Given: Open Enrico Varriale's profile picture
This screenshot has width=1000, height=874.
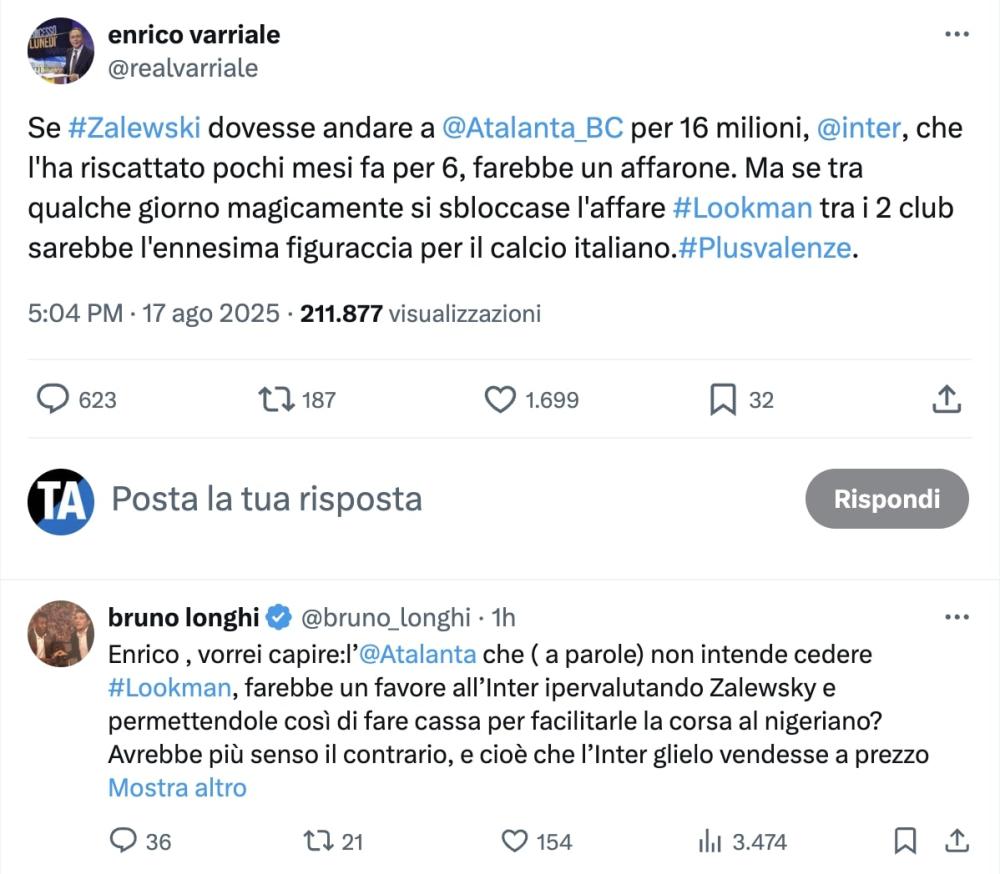Looking at the screenshot, I should tap(61, 50).
